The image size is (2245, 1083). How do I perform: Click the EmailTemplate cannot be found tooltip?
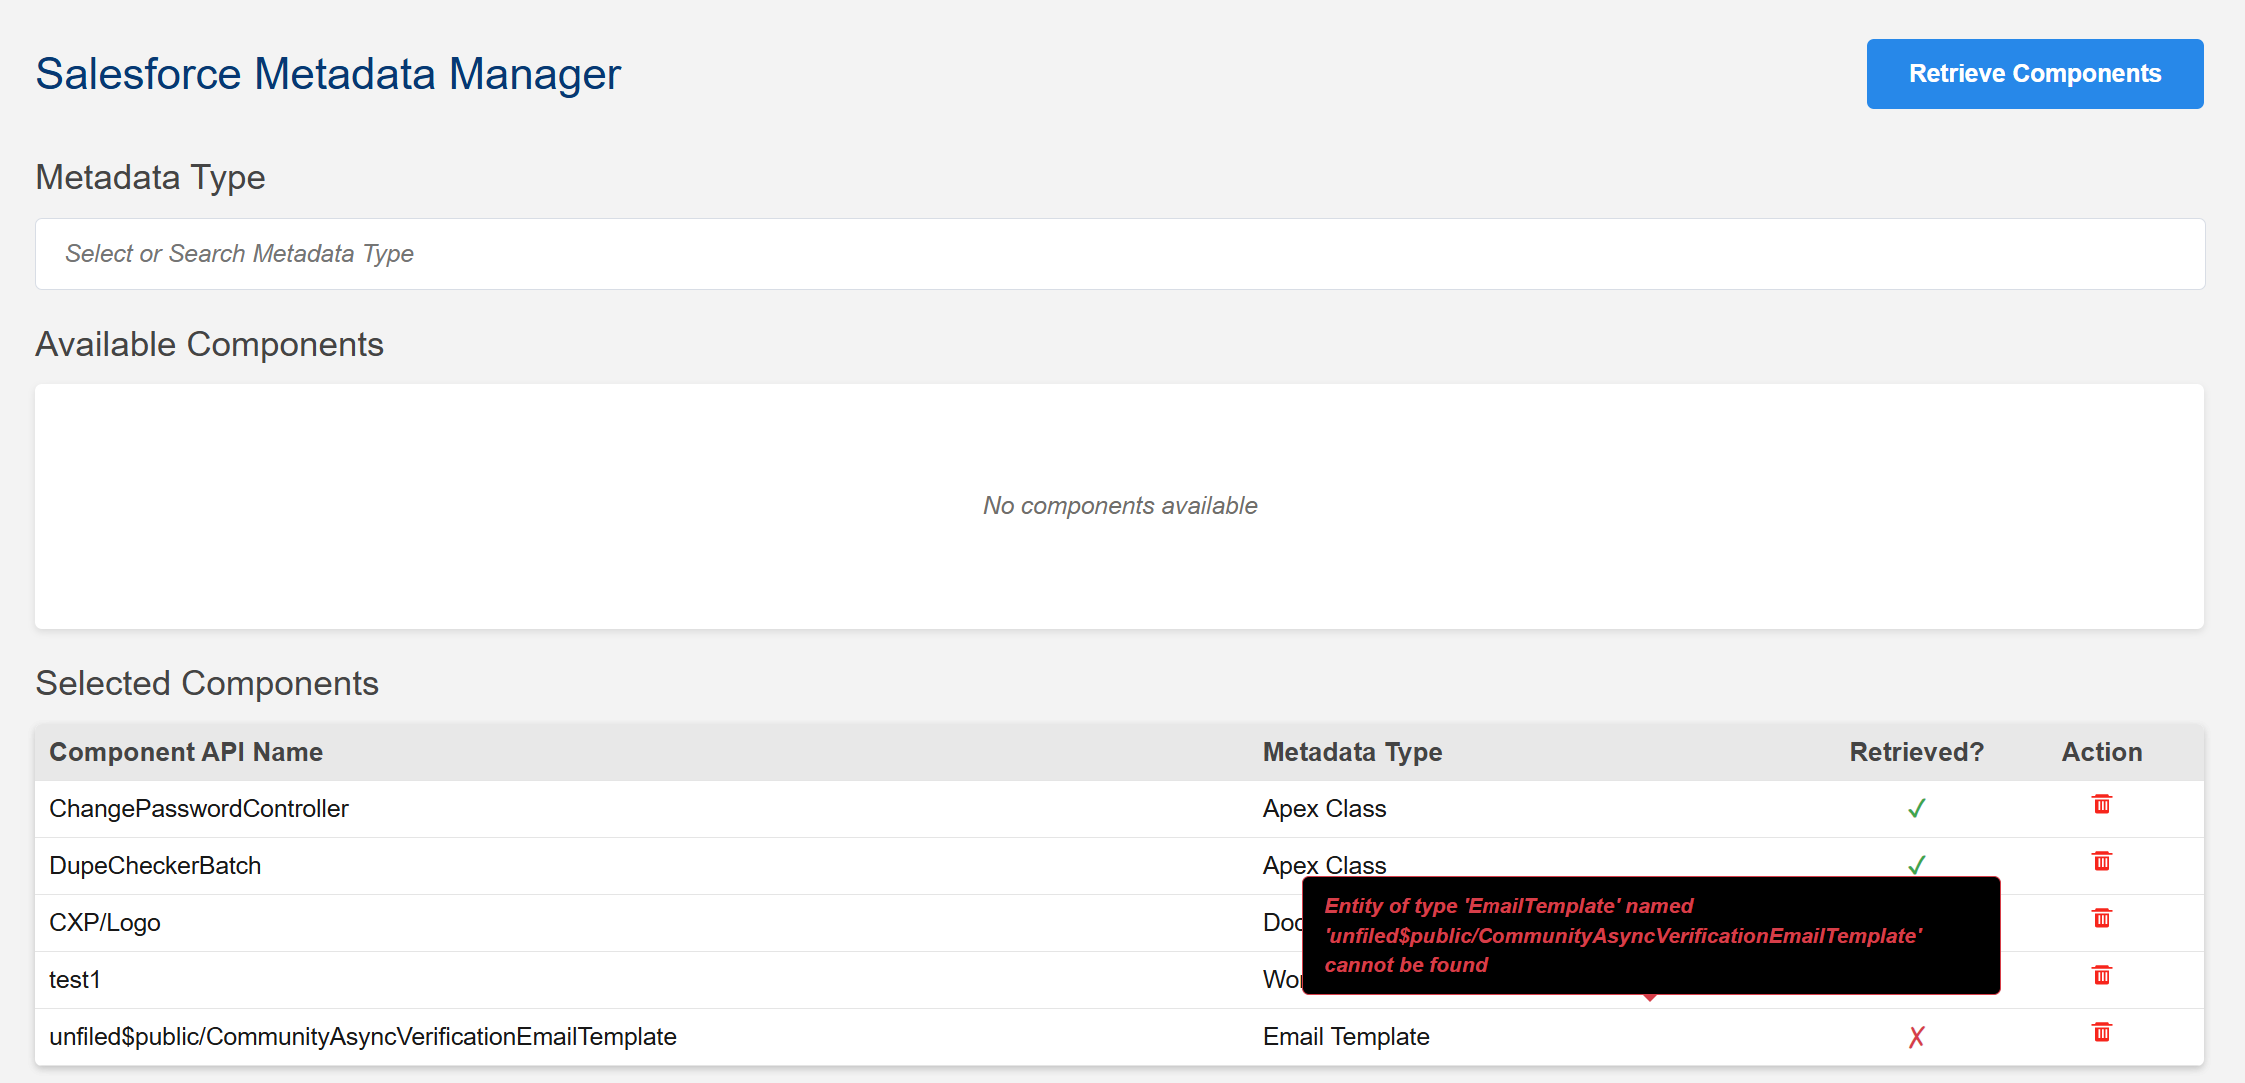[1650, 935]
